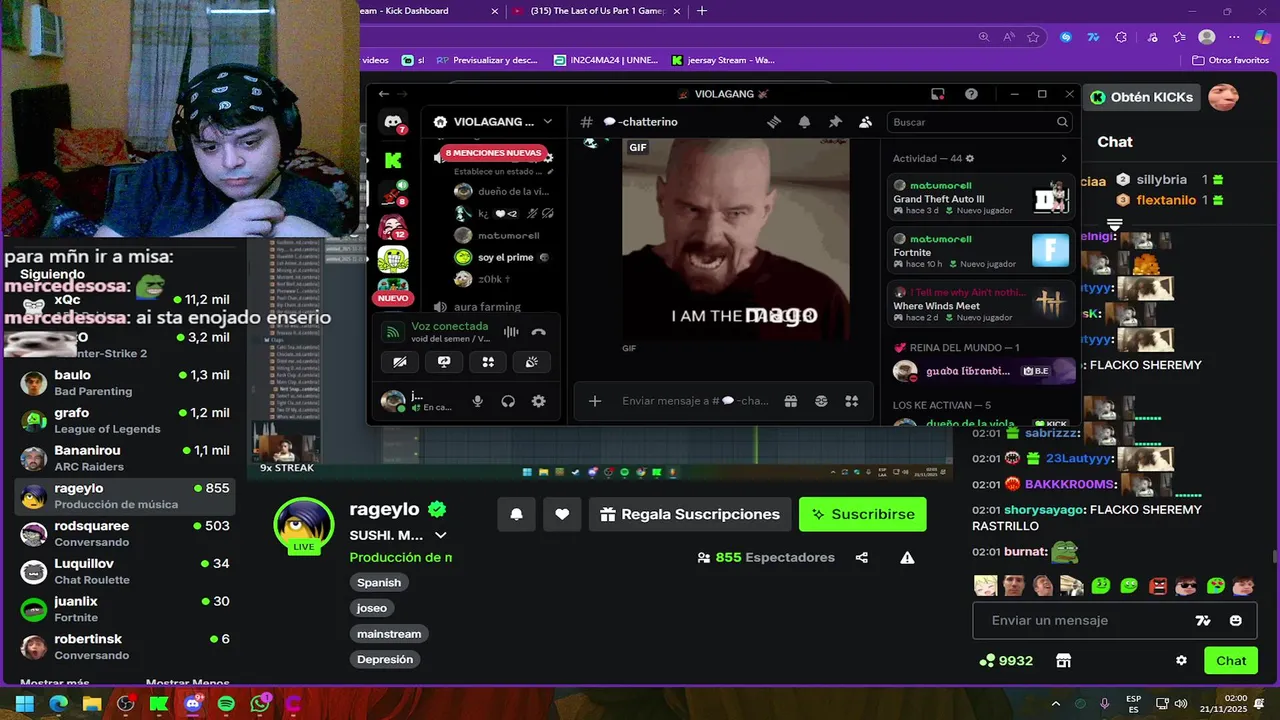The height and width of the screenshot is (720, 1280).
Task: Click Obtén KICKs button
Action: point(1141,97)
